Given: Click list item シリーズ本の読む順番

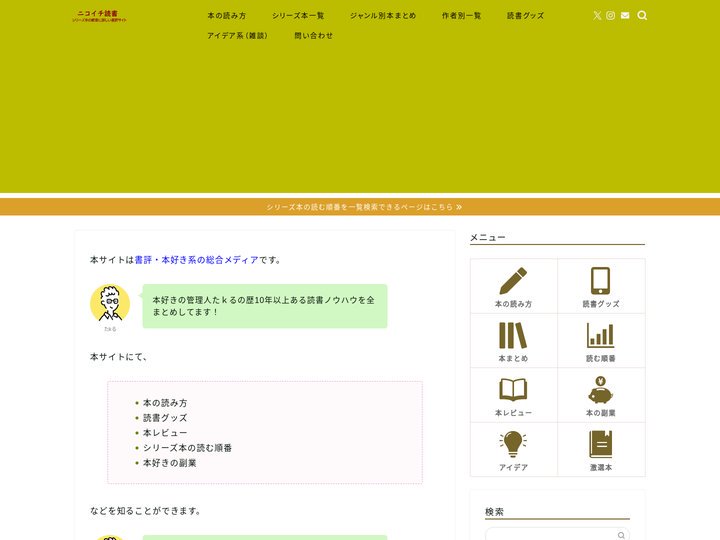Looking at the screenshot, I should 187,448.
